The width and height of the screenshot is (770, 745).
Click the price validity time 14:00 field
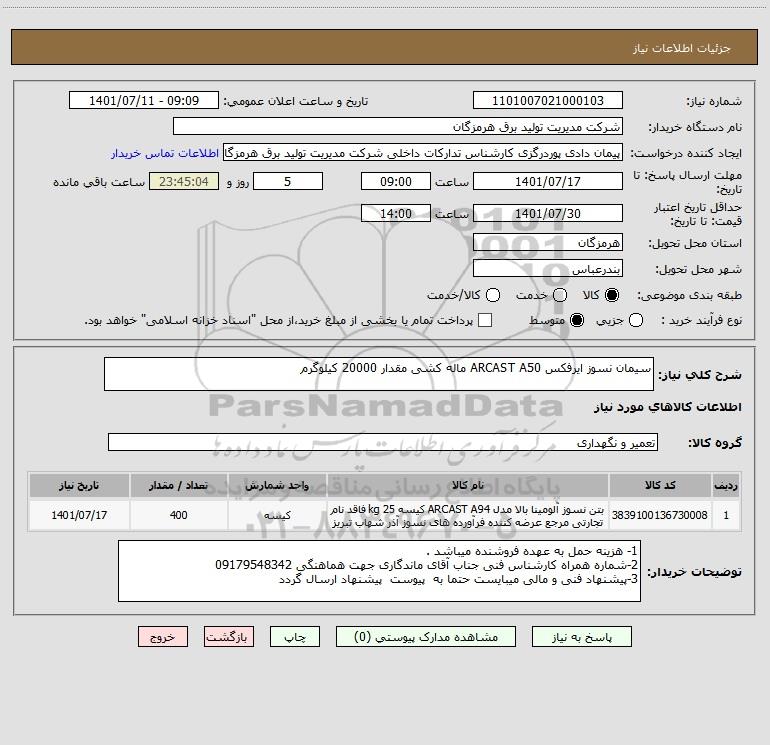pos(396,214)
